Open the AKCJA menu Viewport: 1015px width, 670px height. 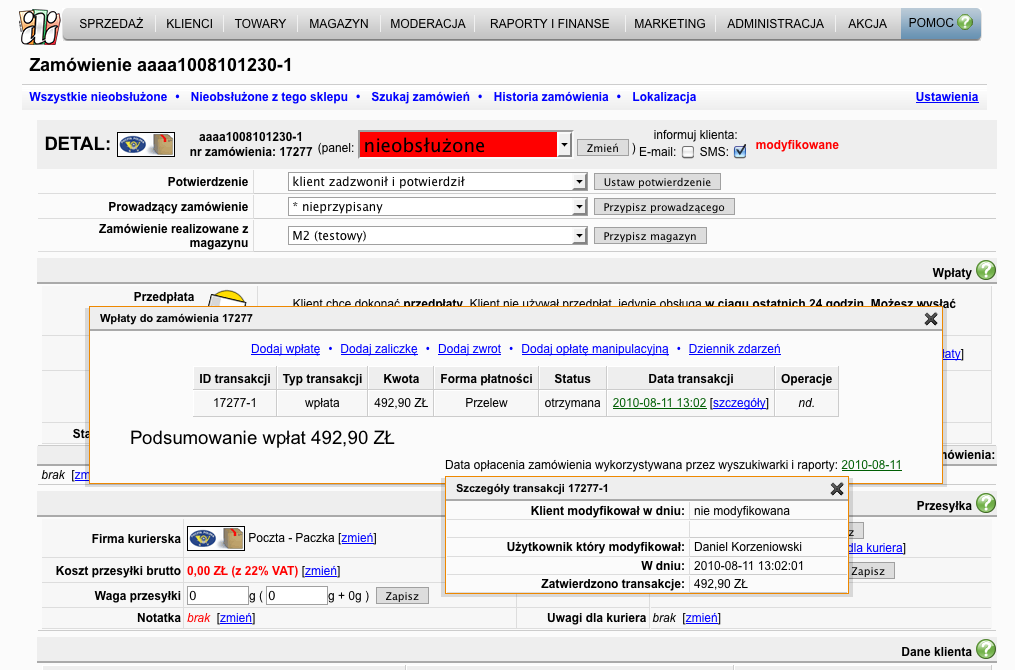[x=867, y=24]
